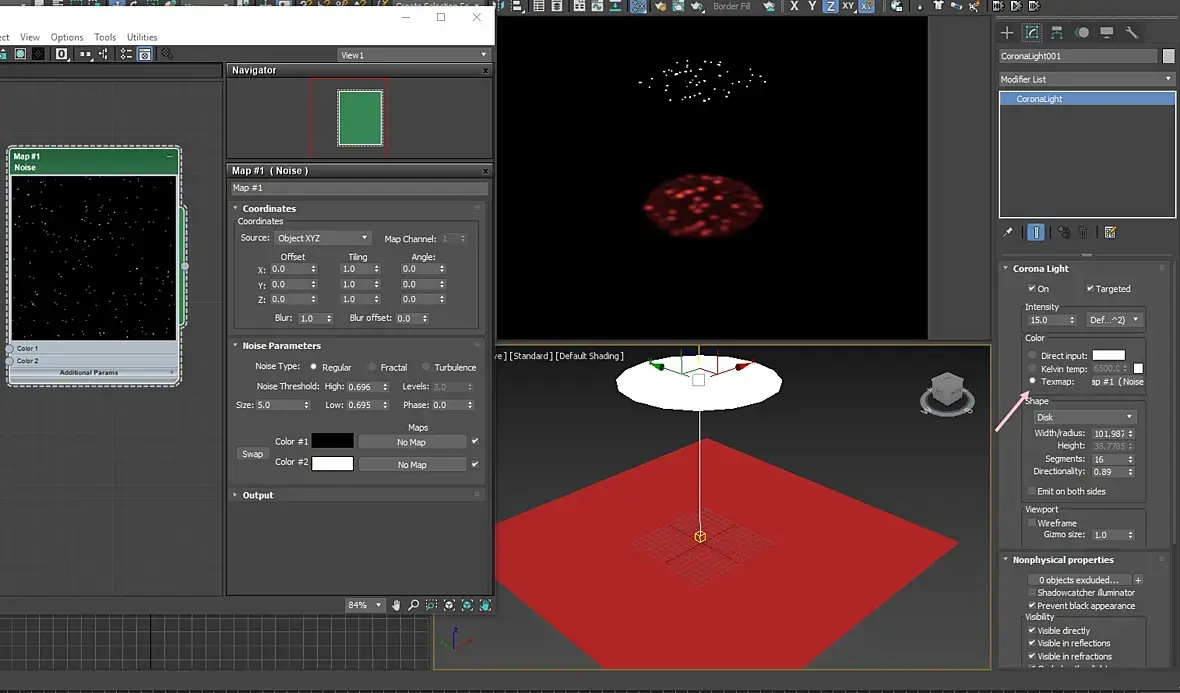This screenshot has width=1180, height=693.
Task: Toggle the Targeted checkbox
Action: (x=1090, y=288)
